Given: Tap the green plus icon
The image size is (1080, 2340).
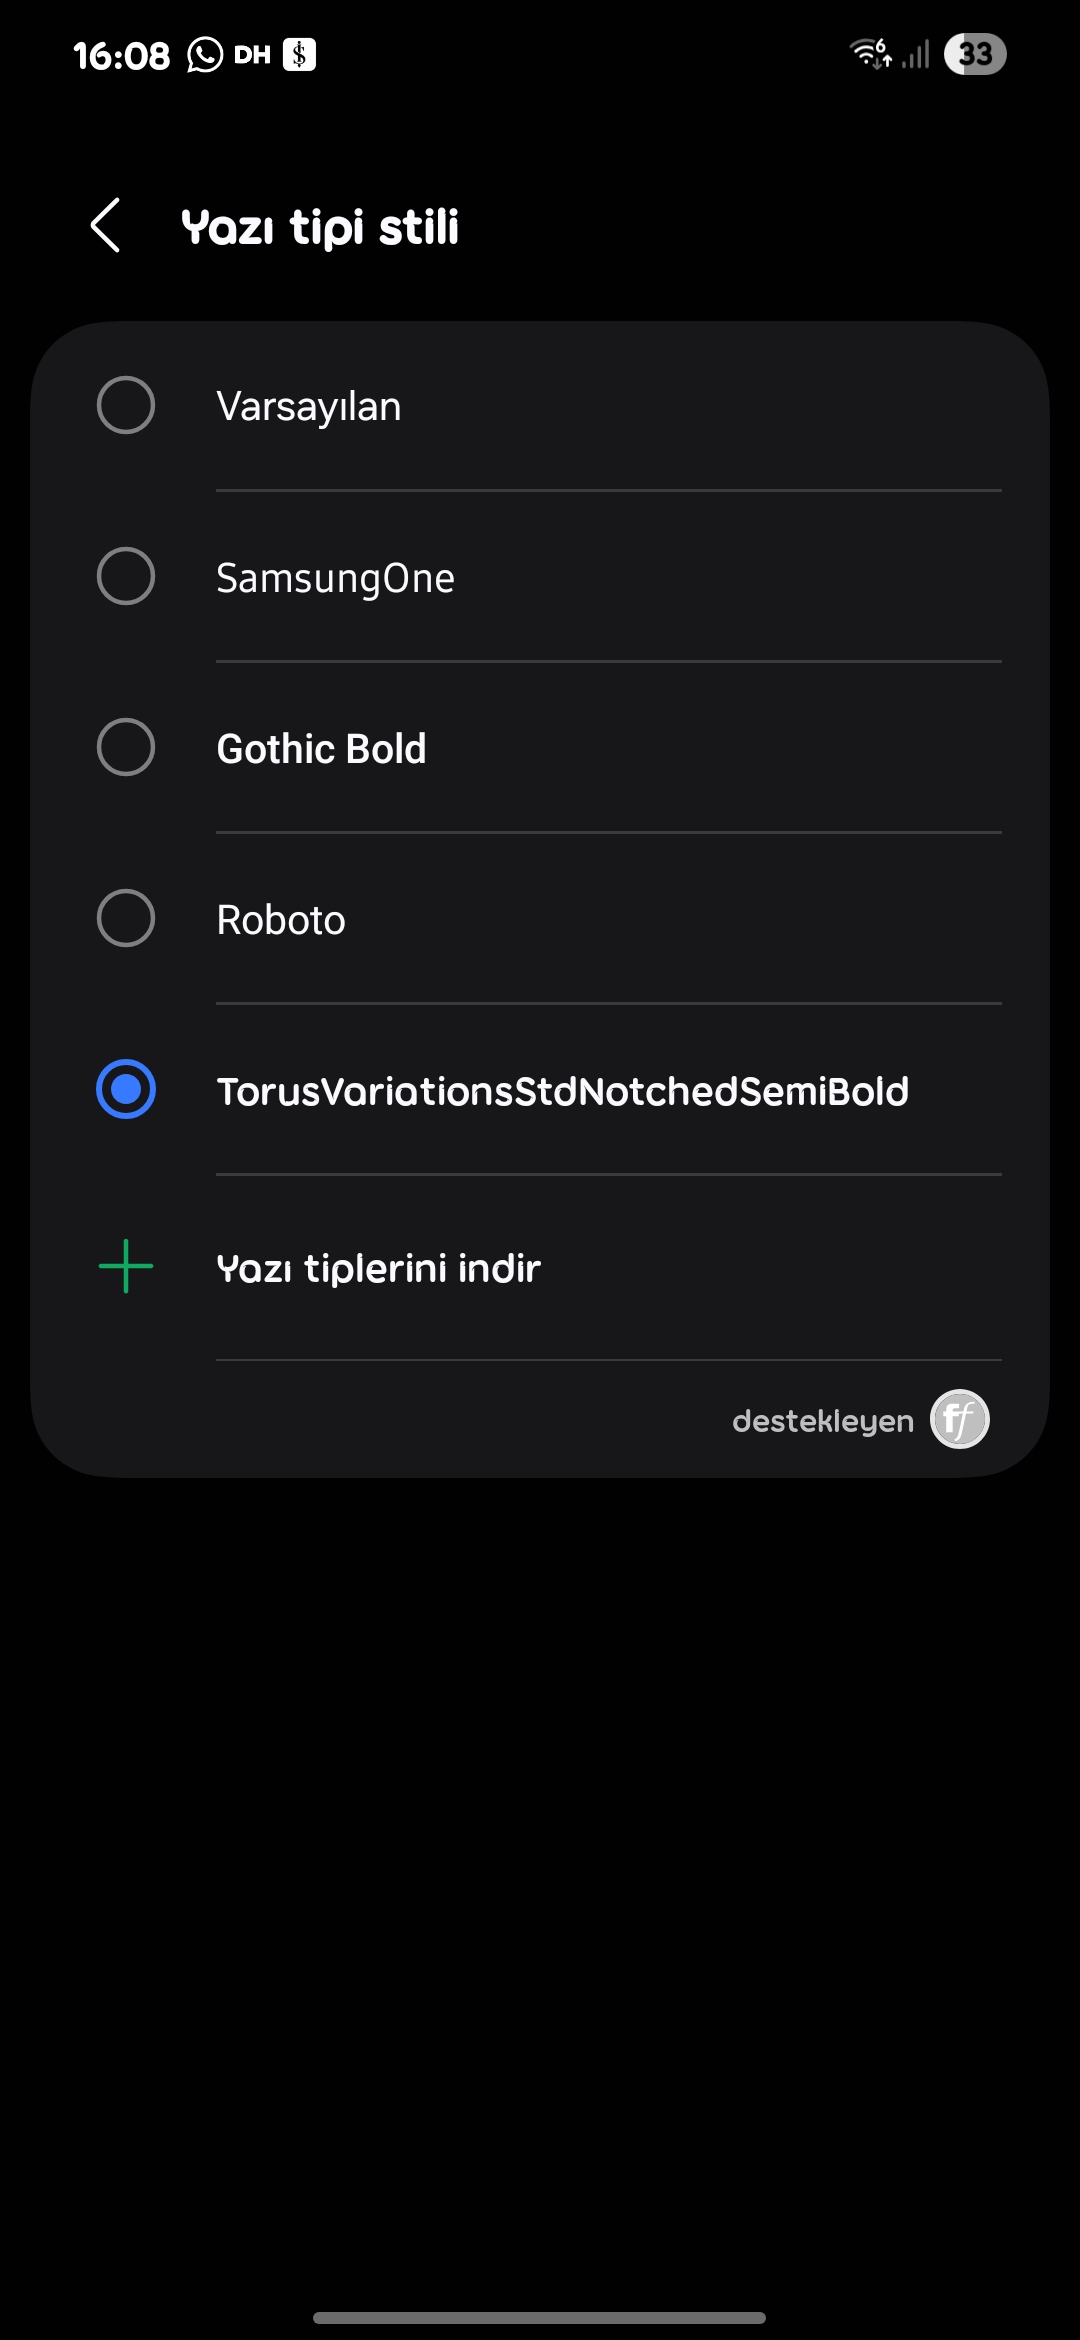Looking at the screenshot, I should pos(126,1266).
